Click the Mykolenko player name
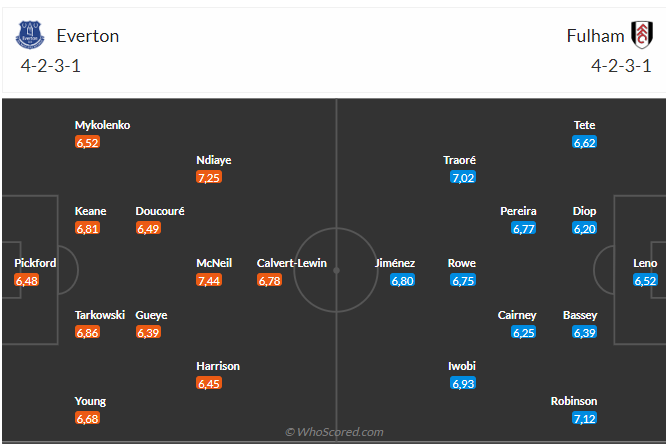Viewport: 666px width, 444px height. [x=102, y=125]
